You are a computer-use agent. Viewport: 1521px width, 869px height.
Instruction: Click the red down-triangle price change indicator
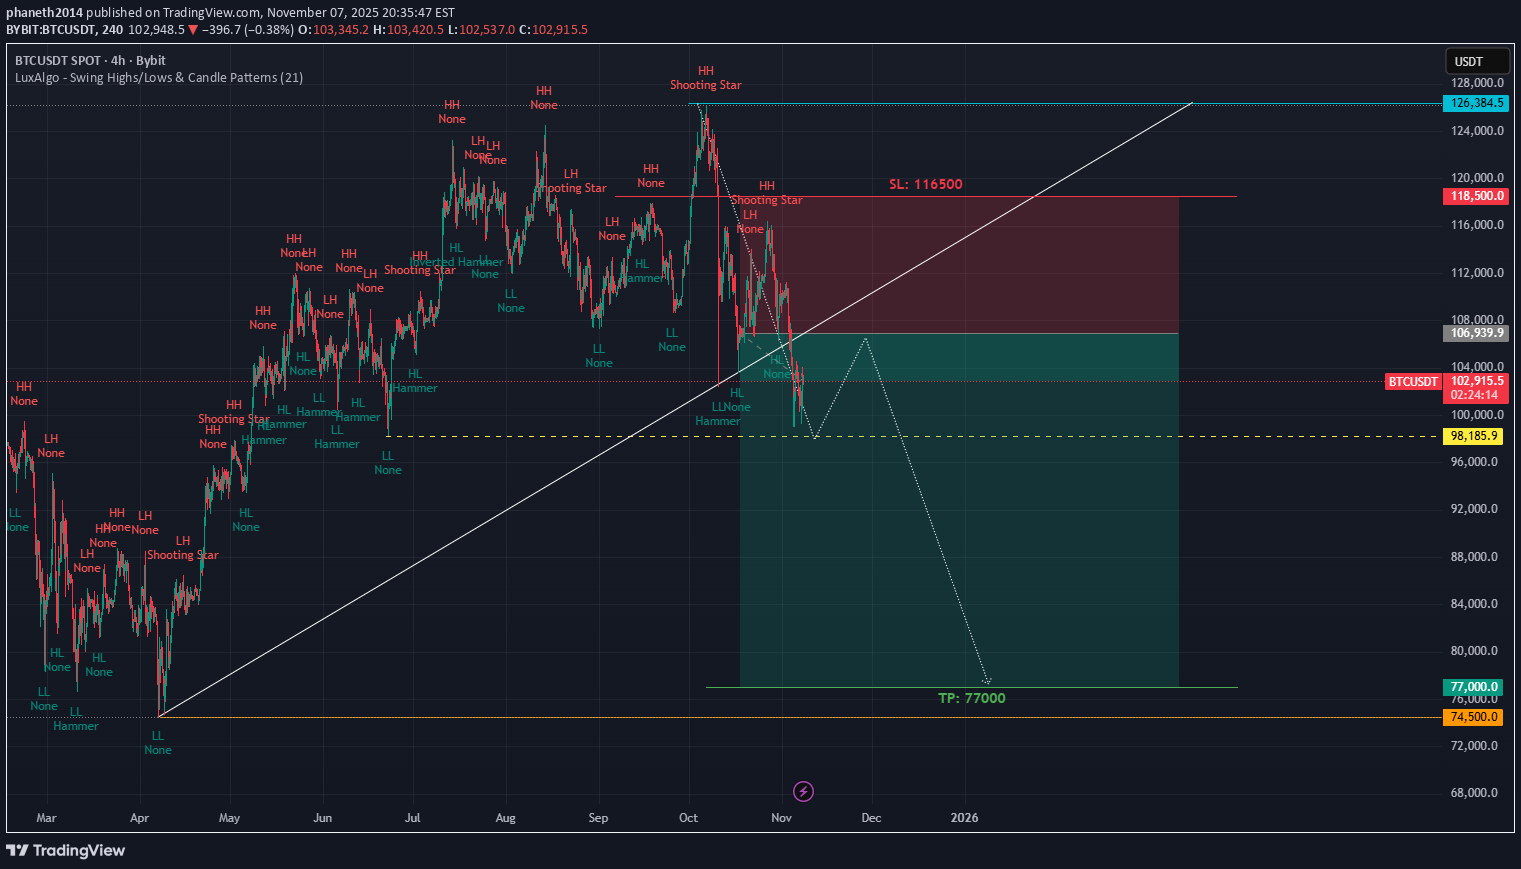pyautogui.click(x=193, y=30)
